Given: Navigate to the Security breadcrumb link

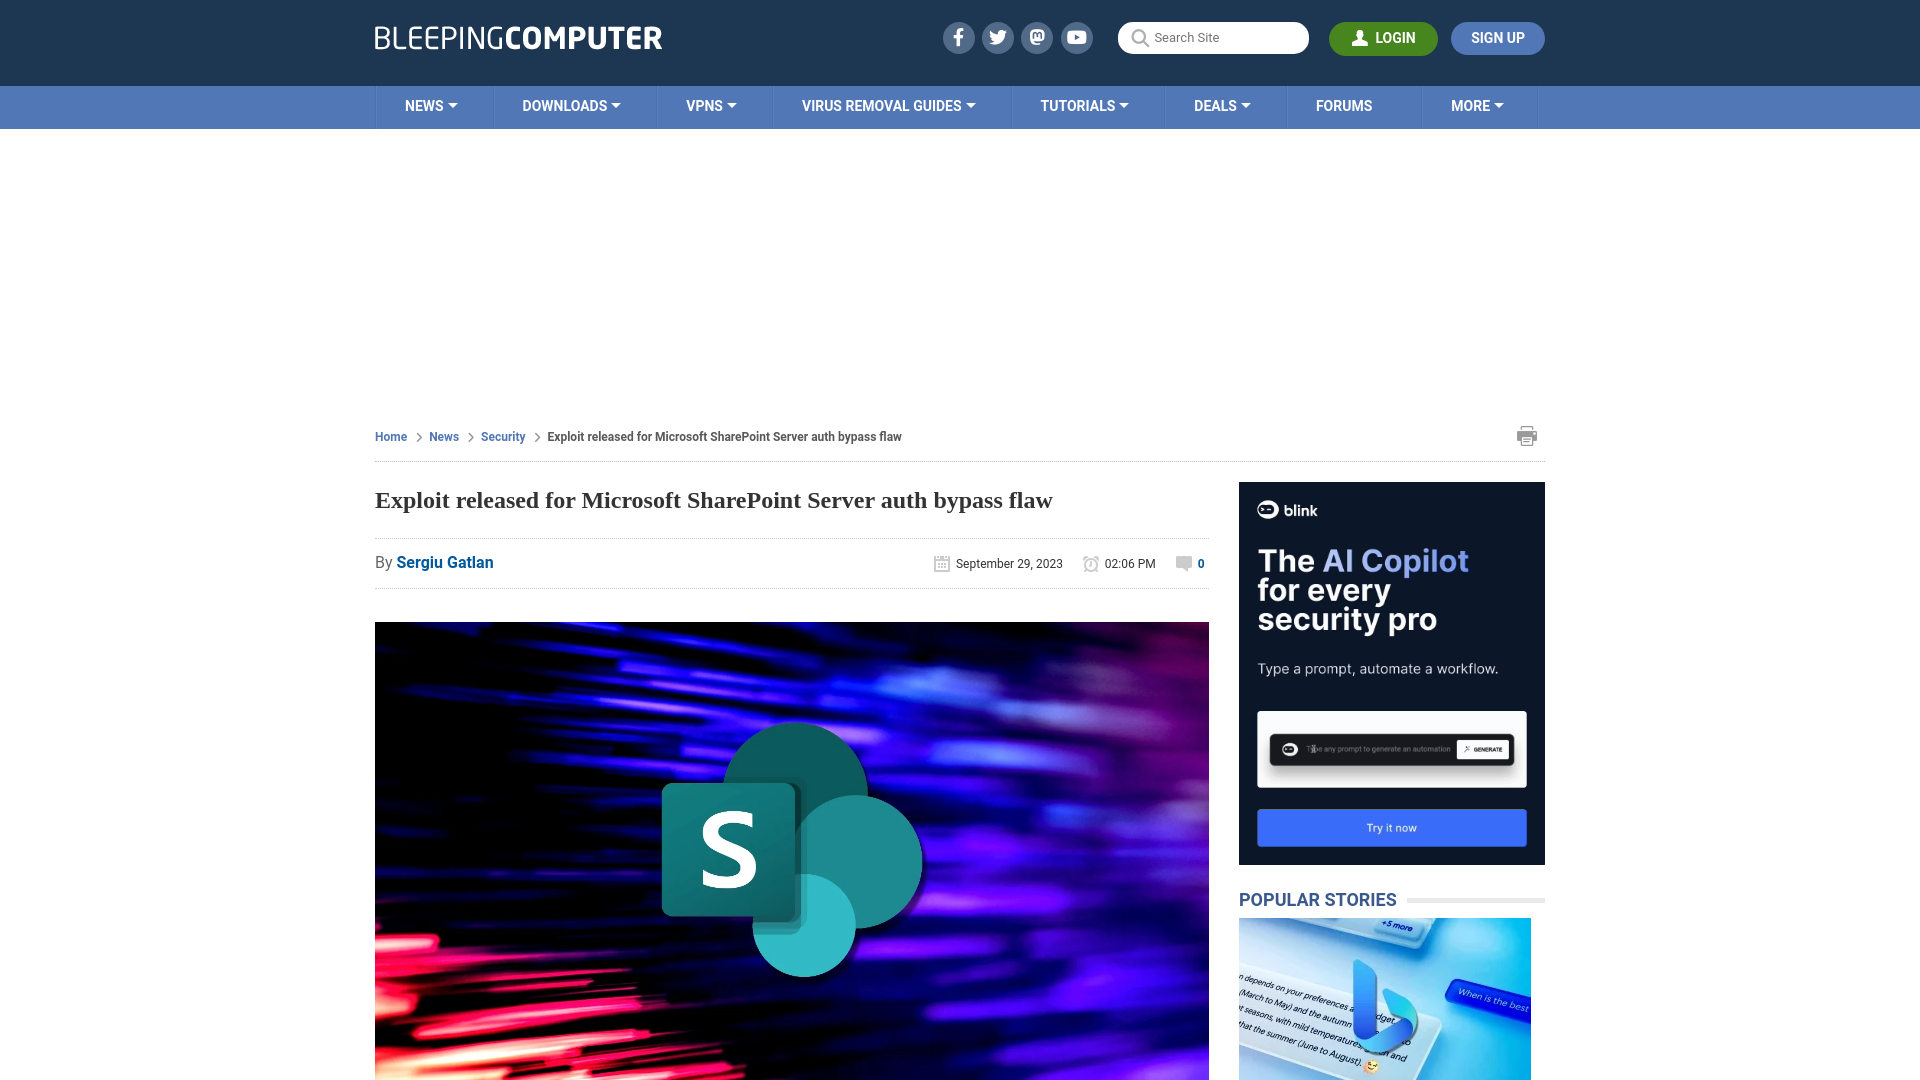Looking at the screenshot, I should [x=502, y=436].
